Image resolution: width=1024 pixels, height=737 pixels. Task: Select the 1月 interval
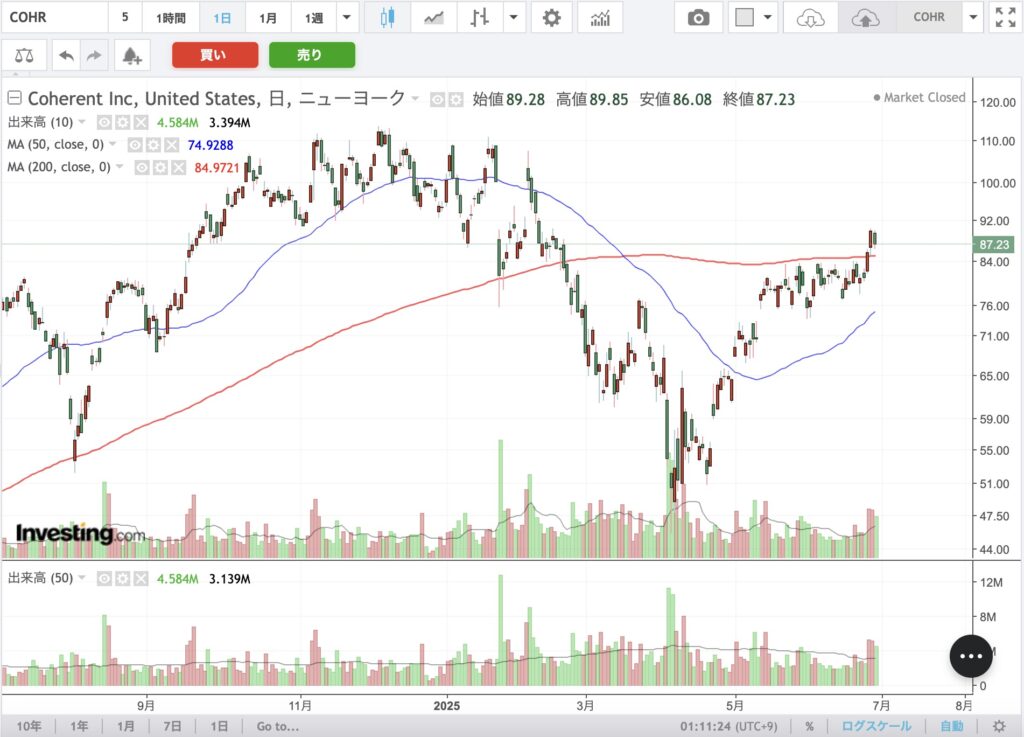click(x=268, y=18)
